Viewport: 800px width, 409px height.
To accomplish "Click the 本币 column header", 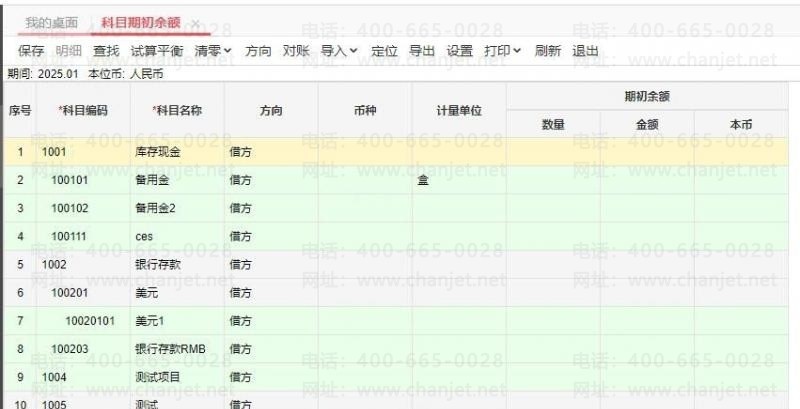I will pos(741,124).
